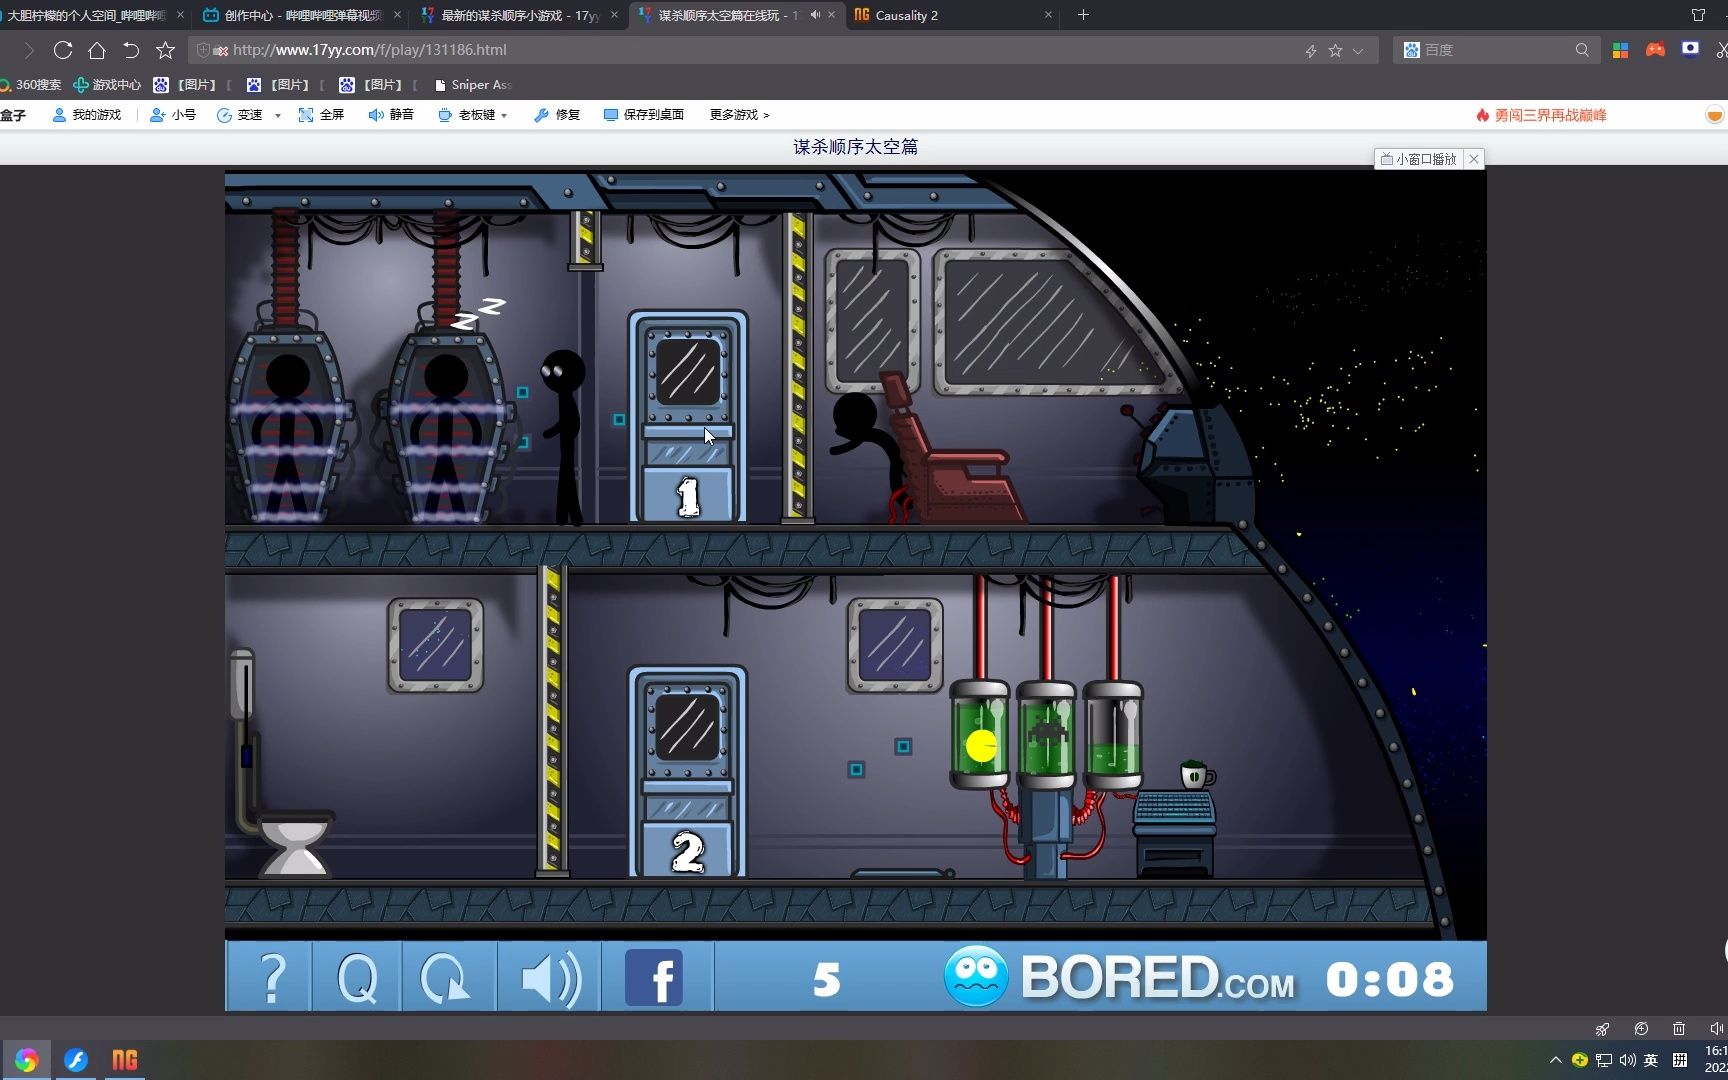Switch input language via 英 indicator
The width and height of the screenshot is (1728, 1080).
tap(1651, 1060)
